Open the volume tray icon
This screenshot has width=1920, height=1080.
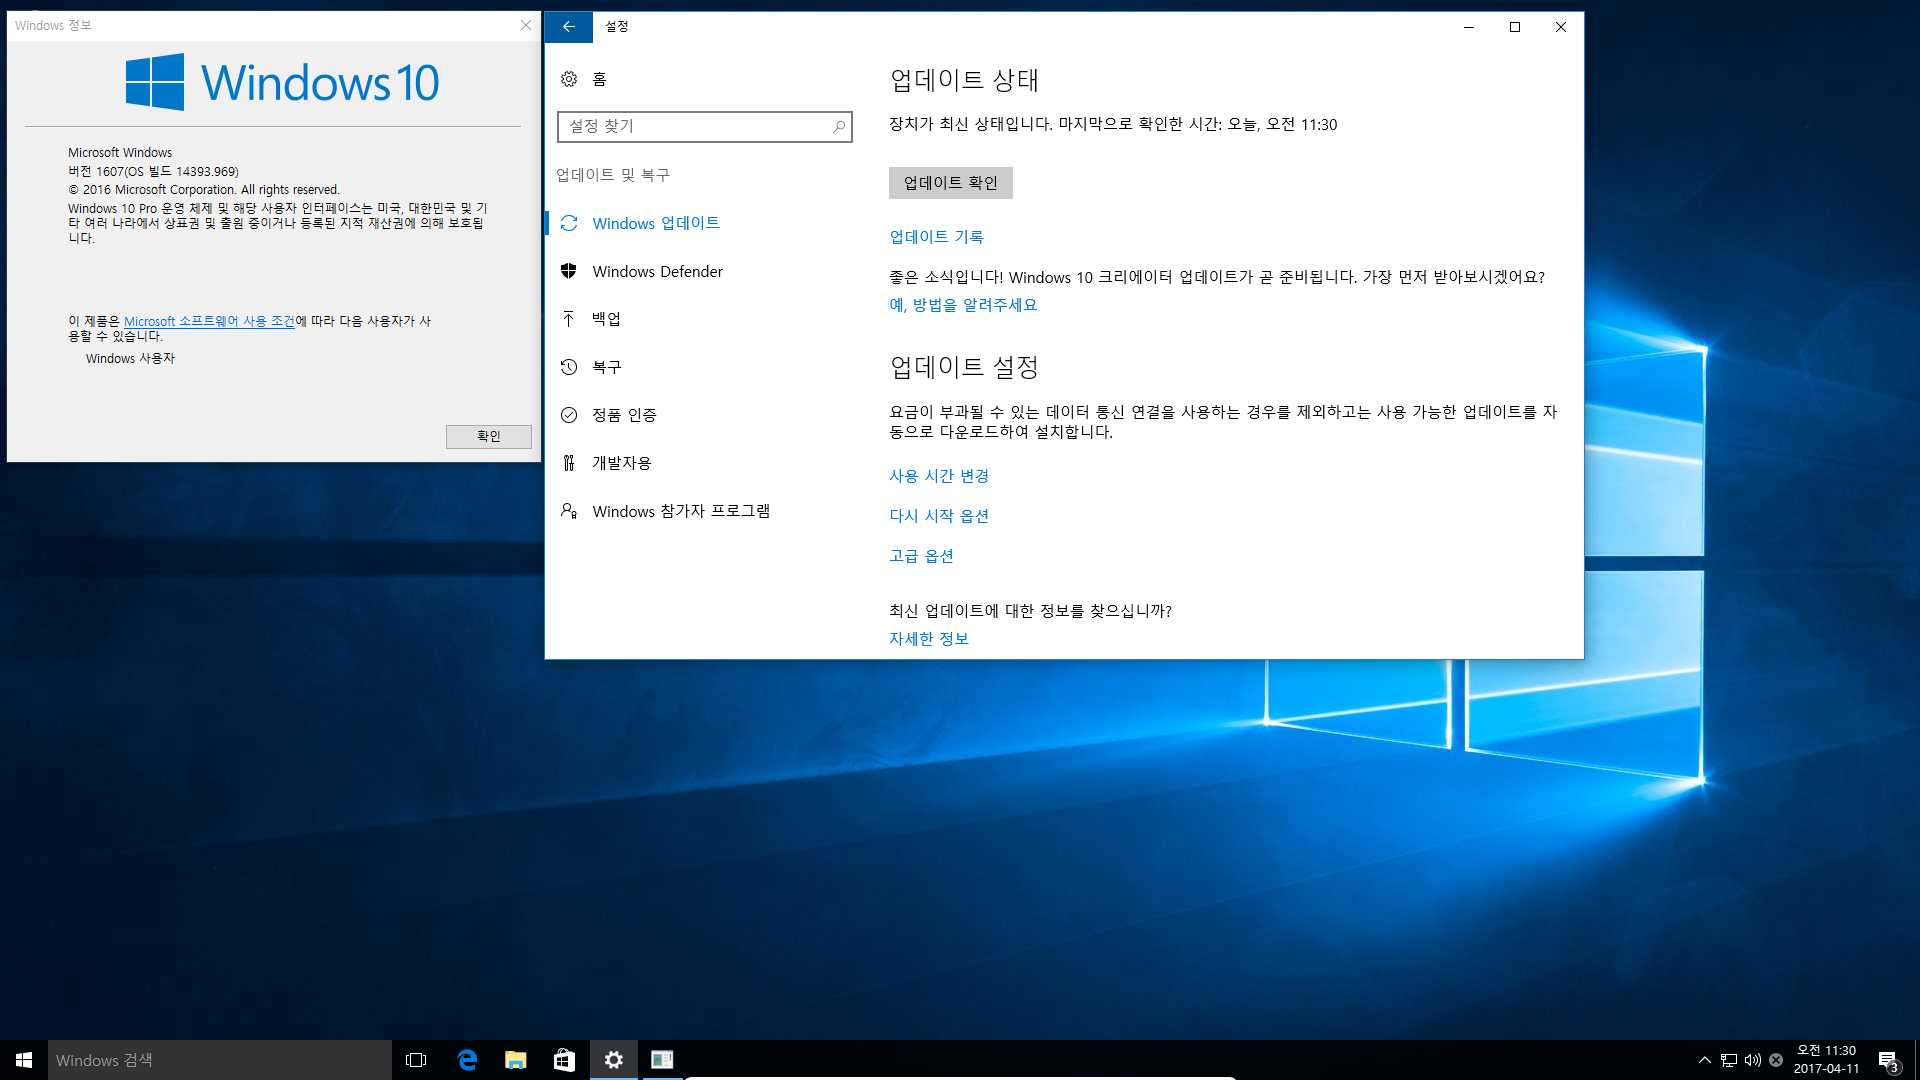point(1753,1060)
